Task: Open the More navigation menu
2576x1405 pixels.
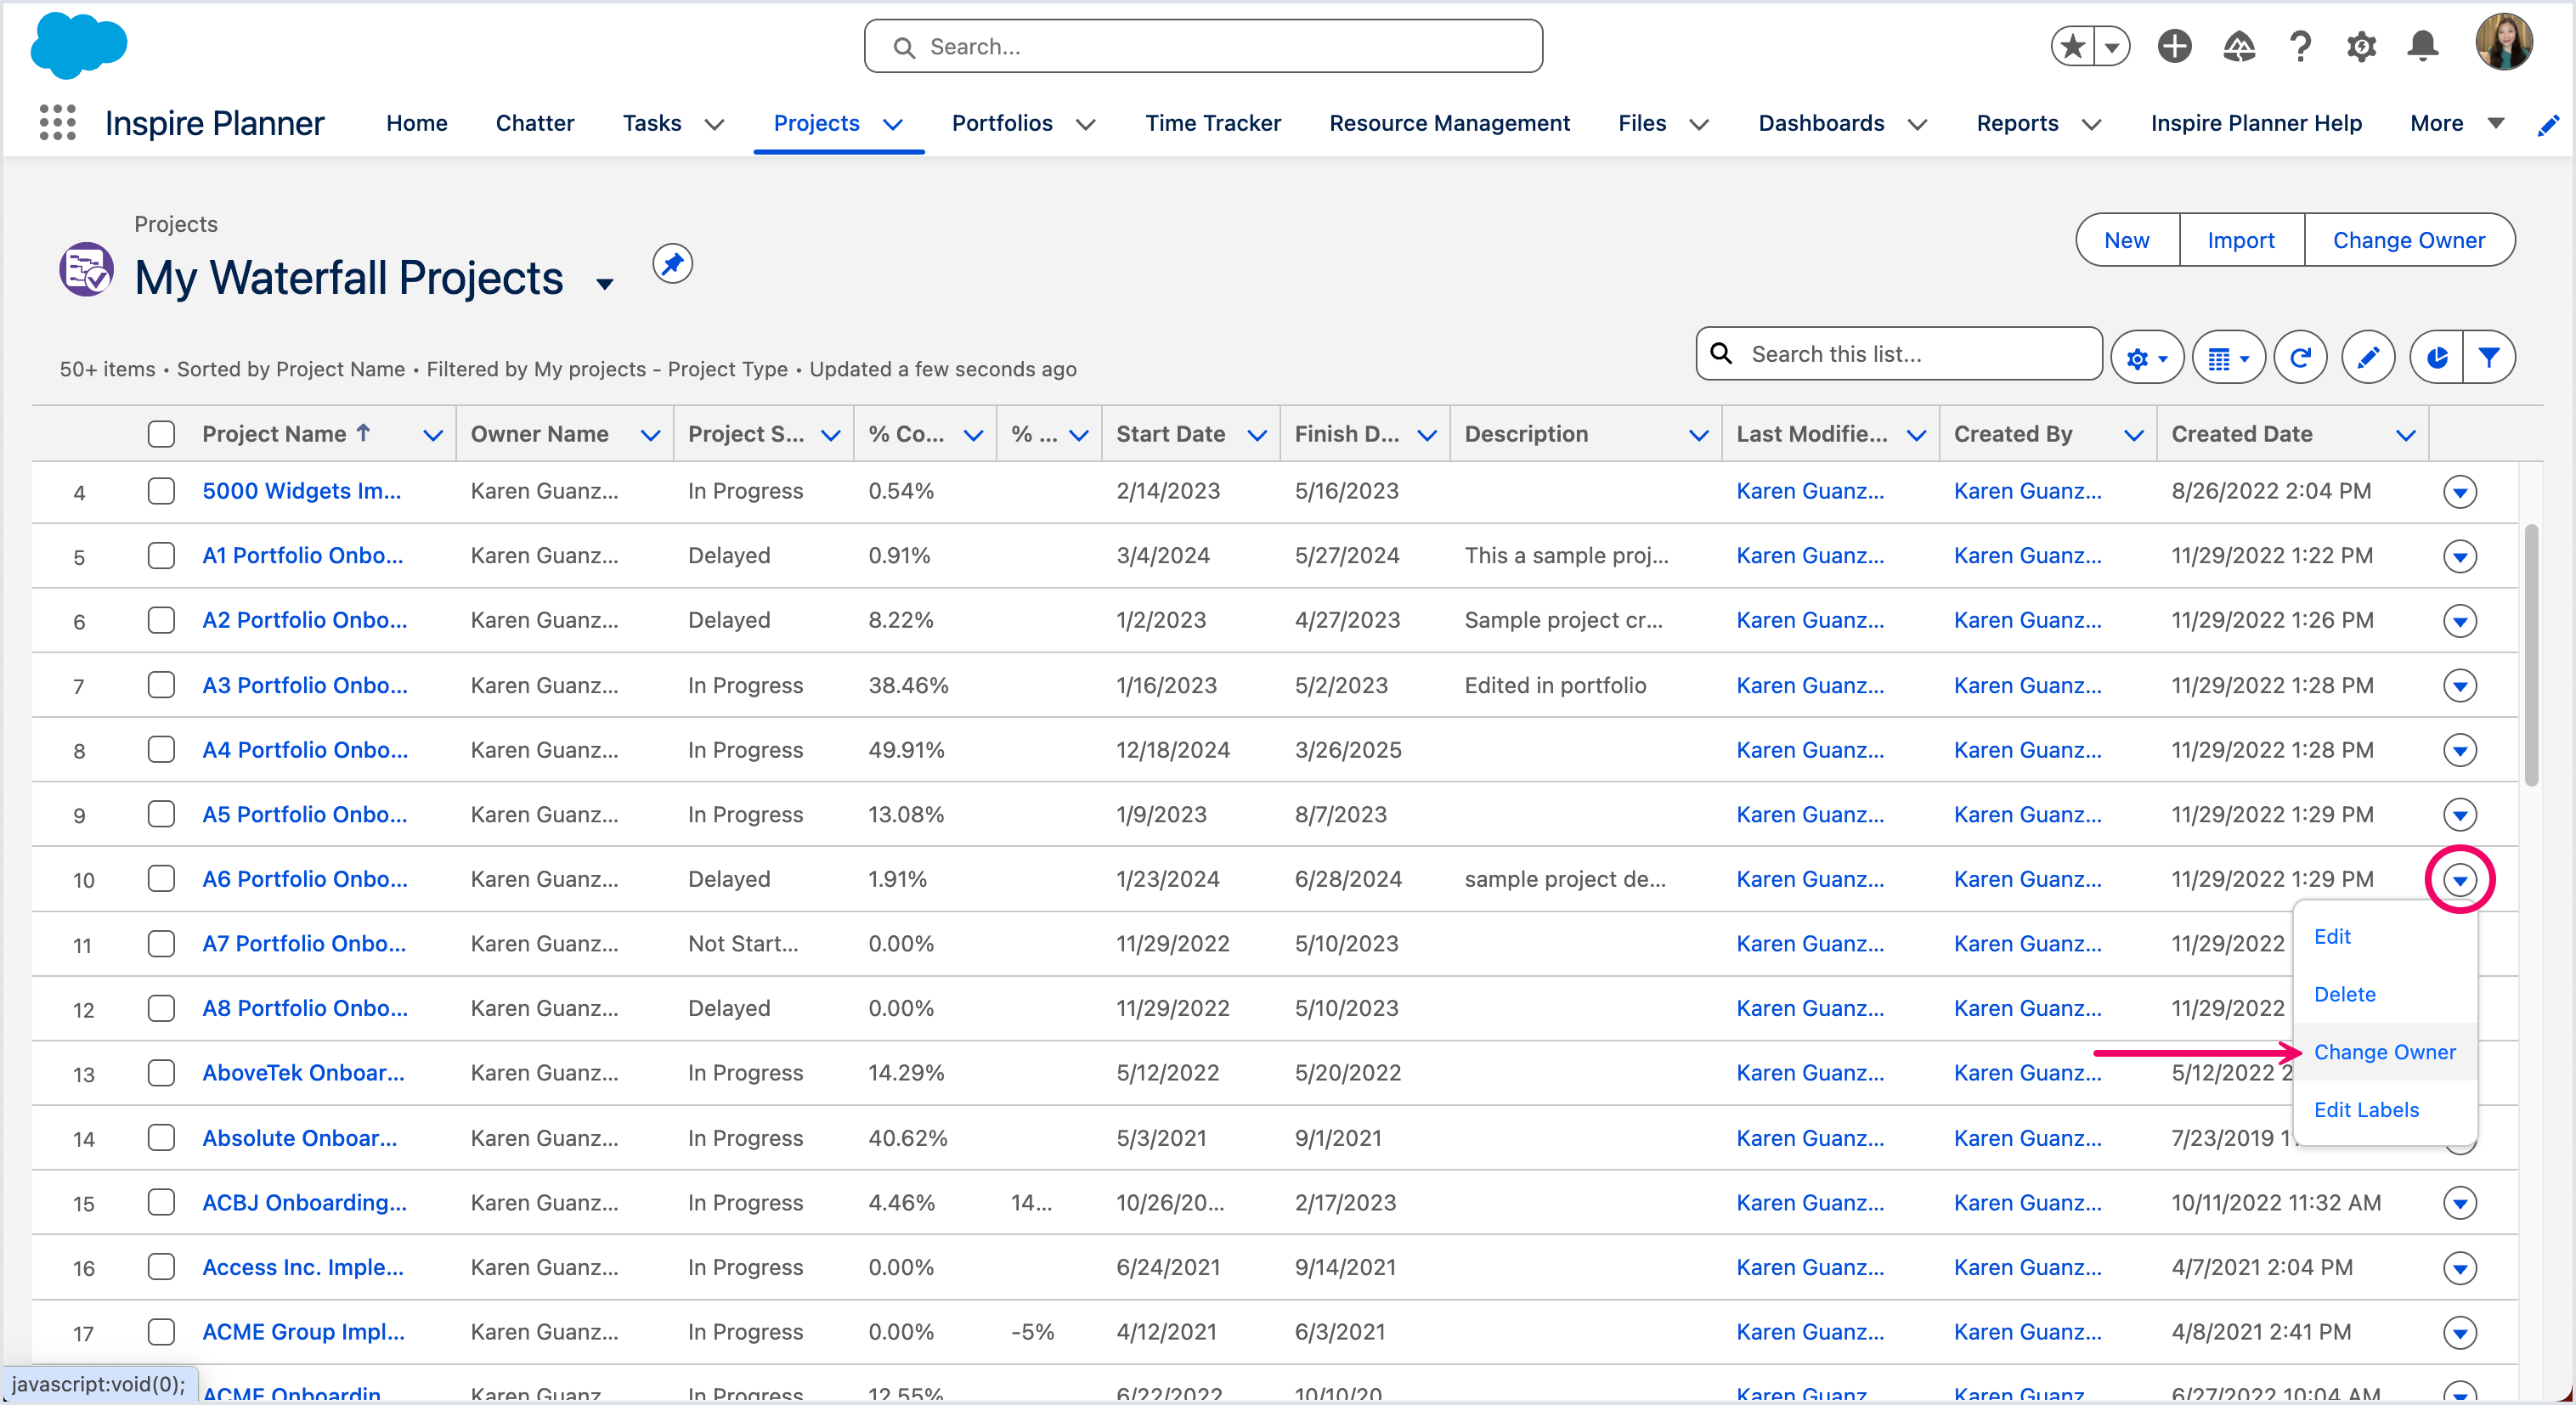Action: (x=2455, y=123)
